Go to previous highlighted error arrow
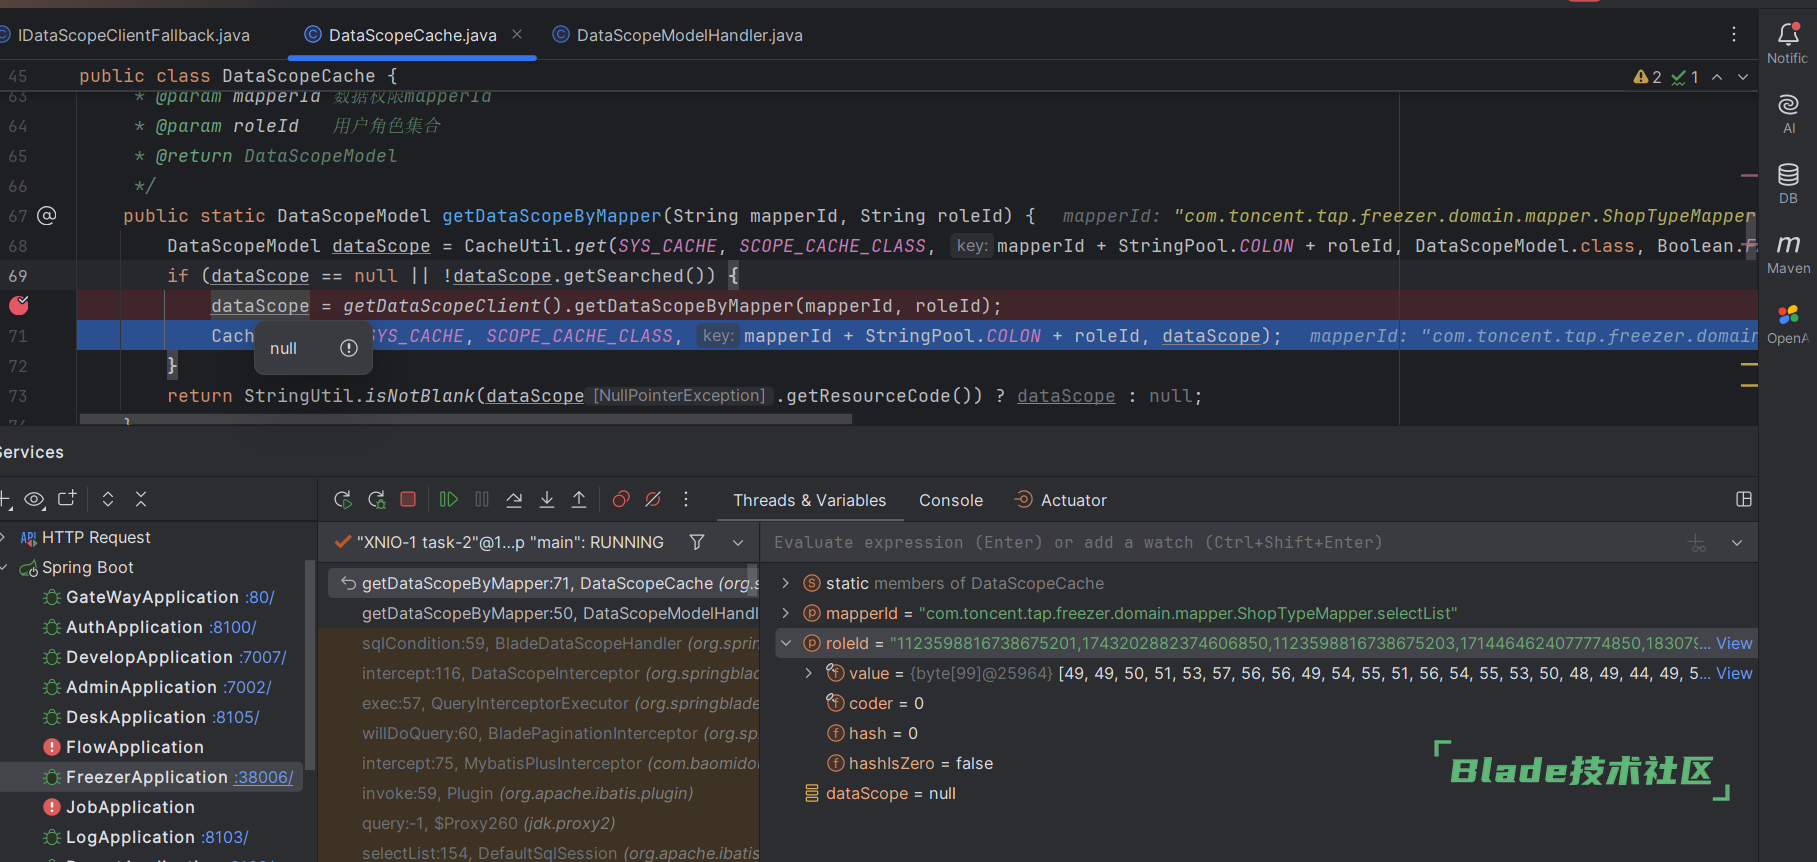 (x=1717, y=77)
